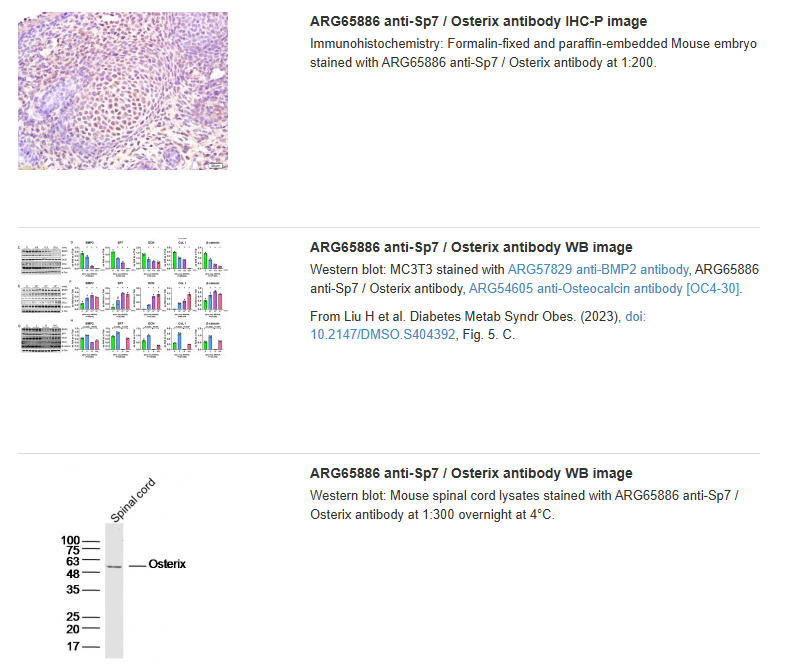Image resolution: width=802 pixels, height=670 pixels.
Task: Open the ARG57829 anti-BMP2 antibody link
Action: tap(598, 270)
